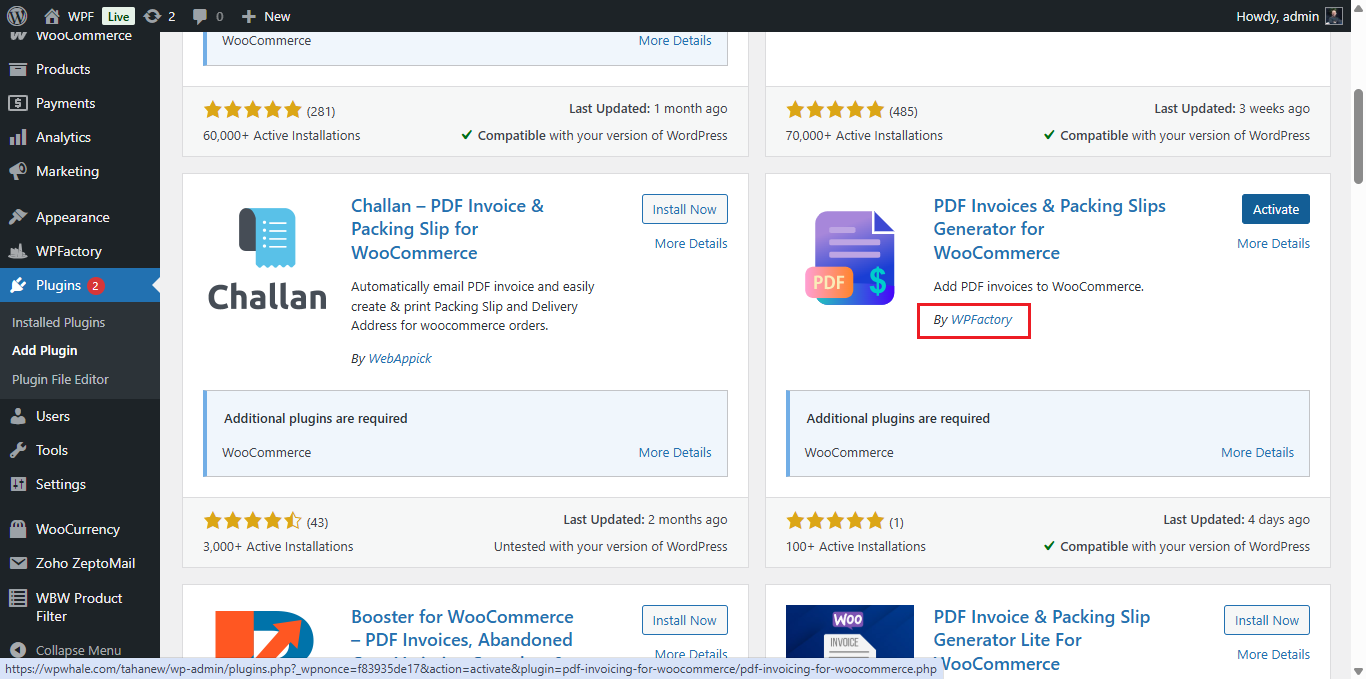Click the admin user avatar
Screen dimensions: 1366x679
pos(1334,16)
